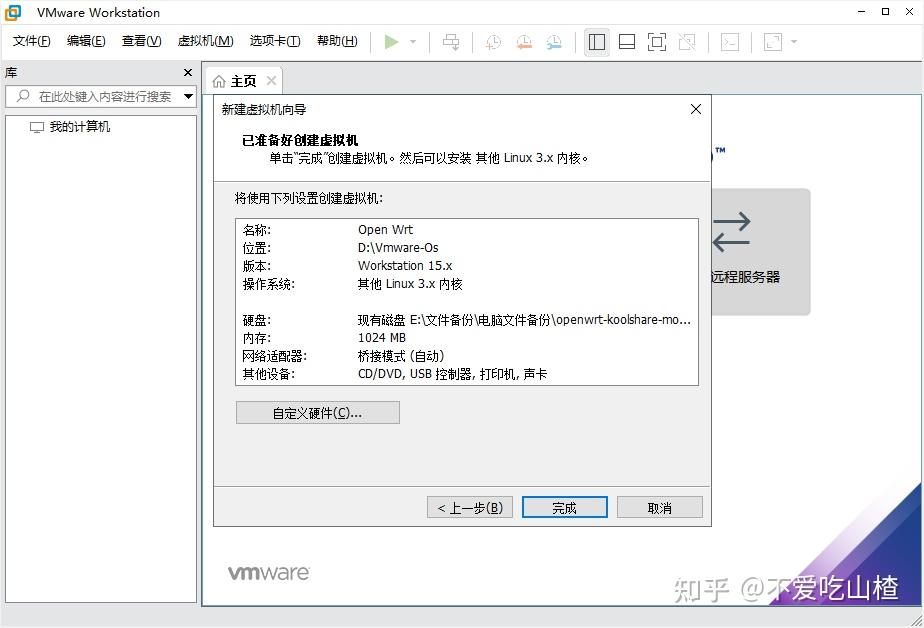
Task: Click the < 上一步(B) button
Action: pyautogui.click(x=470, y=507)
